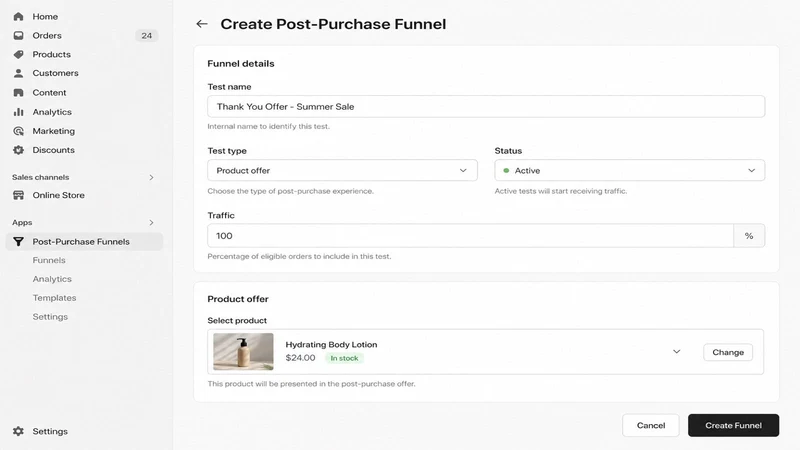Click the Content icon in sidebar
Image resolution: width=800 pixels, height=450 pixels.
[x=18, y=92]
